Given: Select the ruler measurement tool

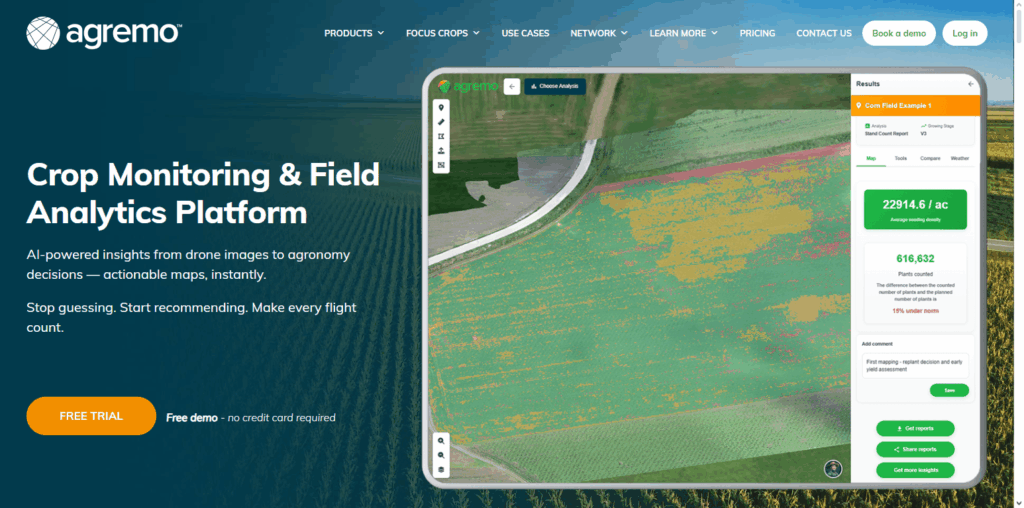Looking at the screenshot, I should point(442,122).
